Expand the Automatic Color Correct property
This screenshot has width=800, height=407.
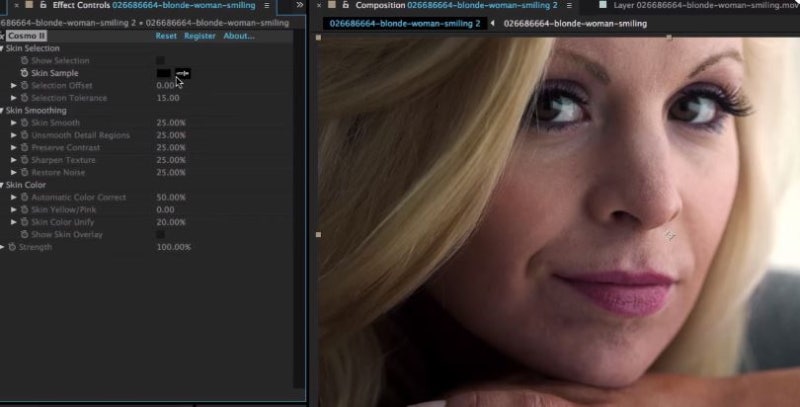click(x=14, y=197)
